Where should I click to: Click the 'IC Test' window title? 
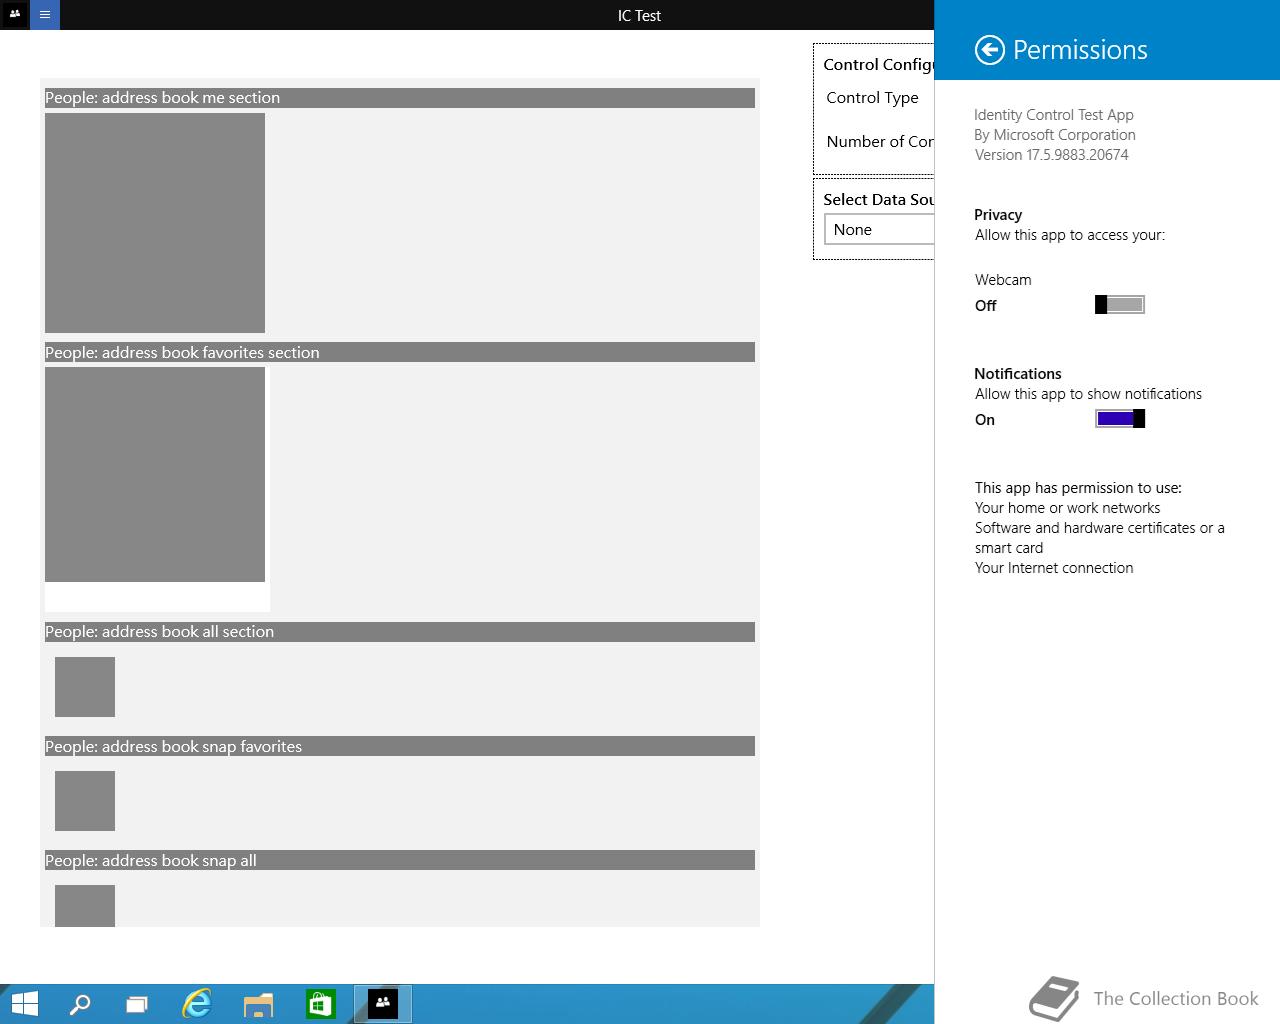(639, 16)
